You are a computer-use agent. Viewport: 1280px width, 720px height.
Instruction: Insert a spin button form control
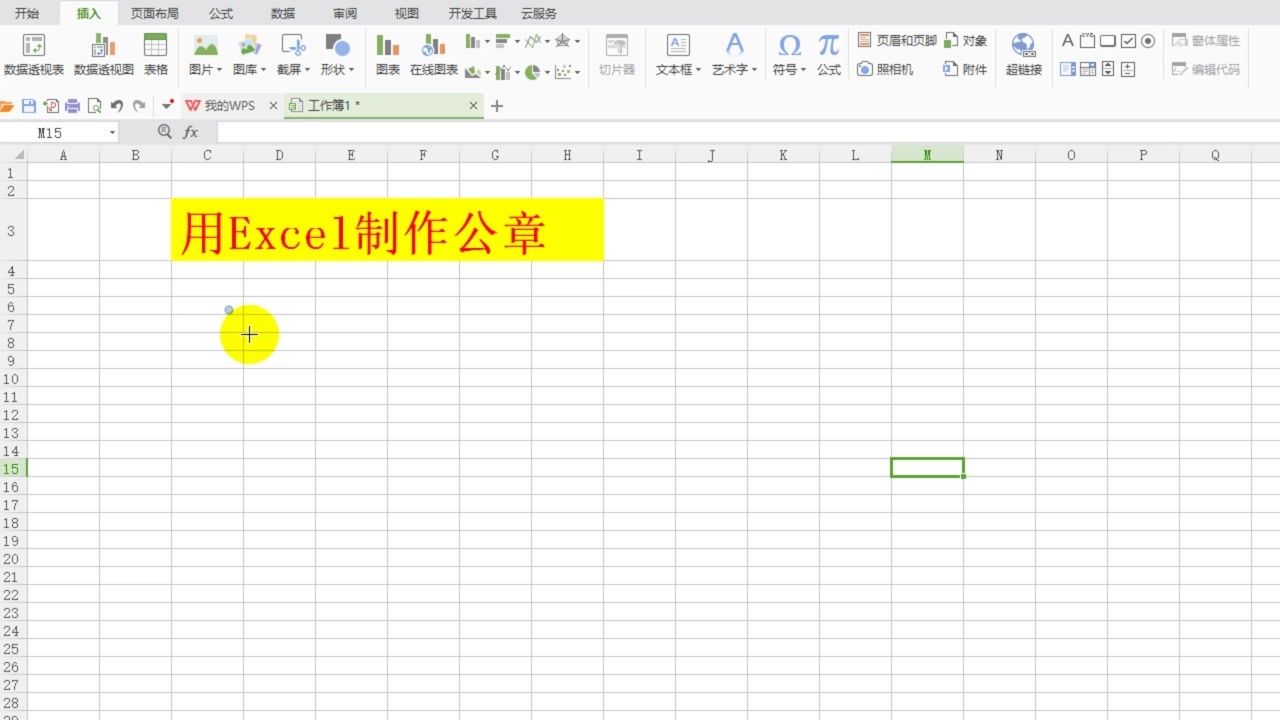[1128, 69]
